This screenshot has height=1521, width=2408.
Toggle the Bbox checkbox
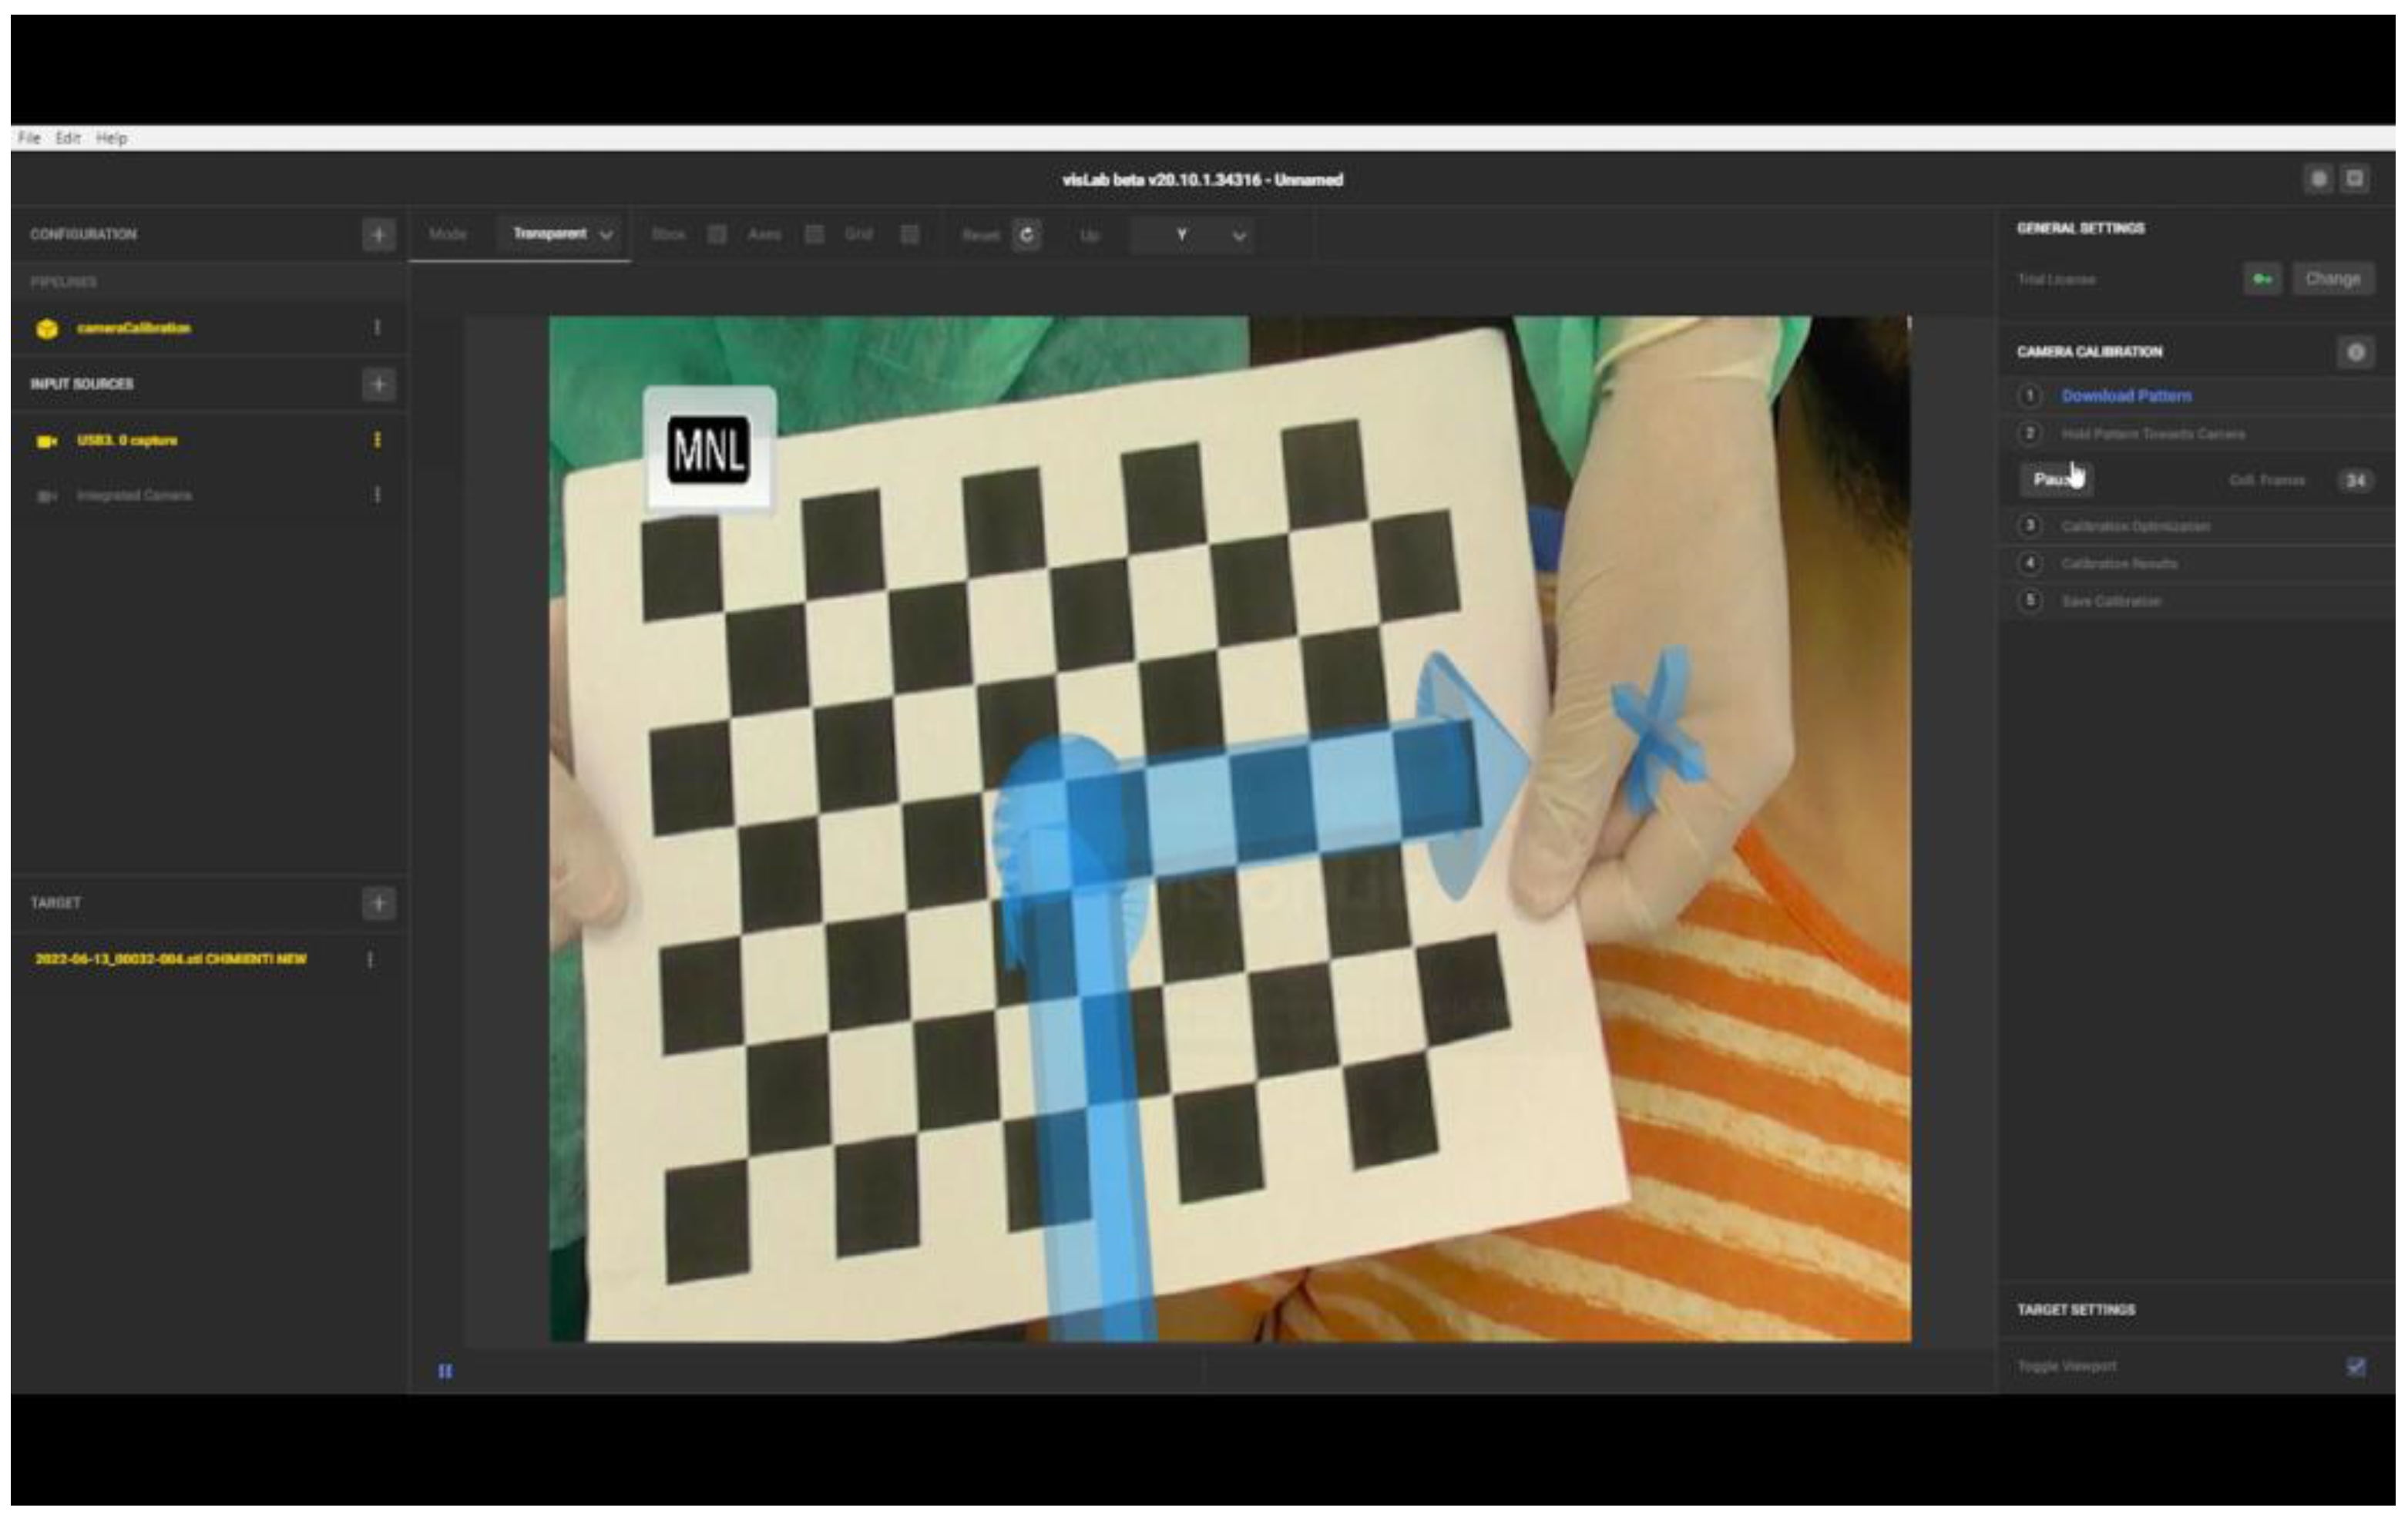pos(716,235)
